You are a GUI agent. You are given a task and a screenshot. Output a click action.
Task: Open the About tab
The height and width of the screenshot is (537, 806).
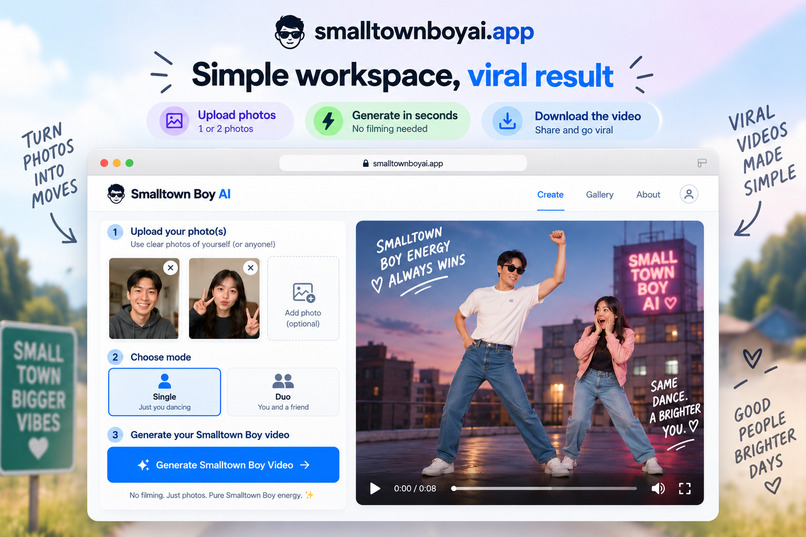648,195
